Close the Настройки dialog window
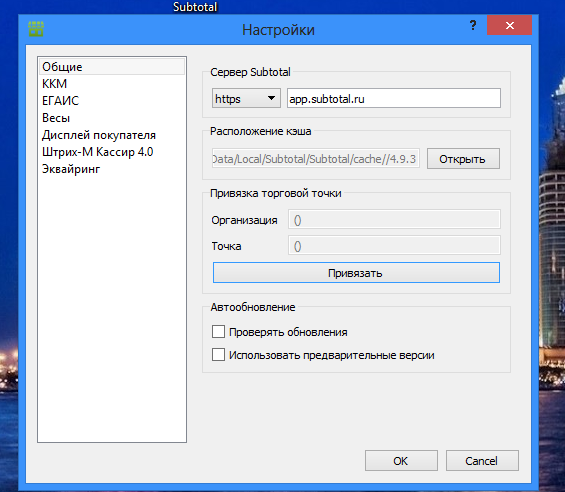565x492 pixels. pyautogui.click(x=509, y=25)
